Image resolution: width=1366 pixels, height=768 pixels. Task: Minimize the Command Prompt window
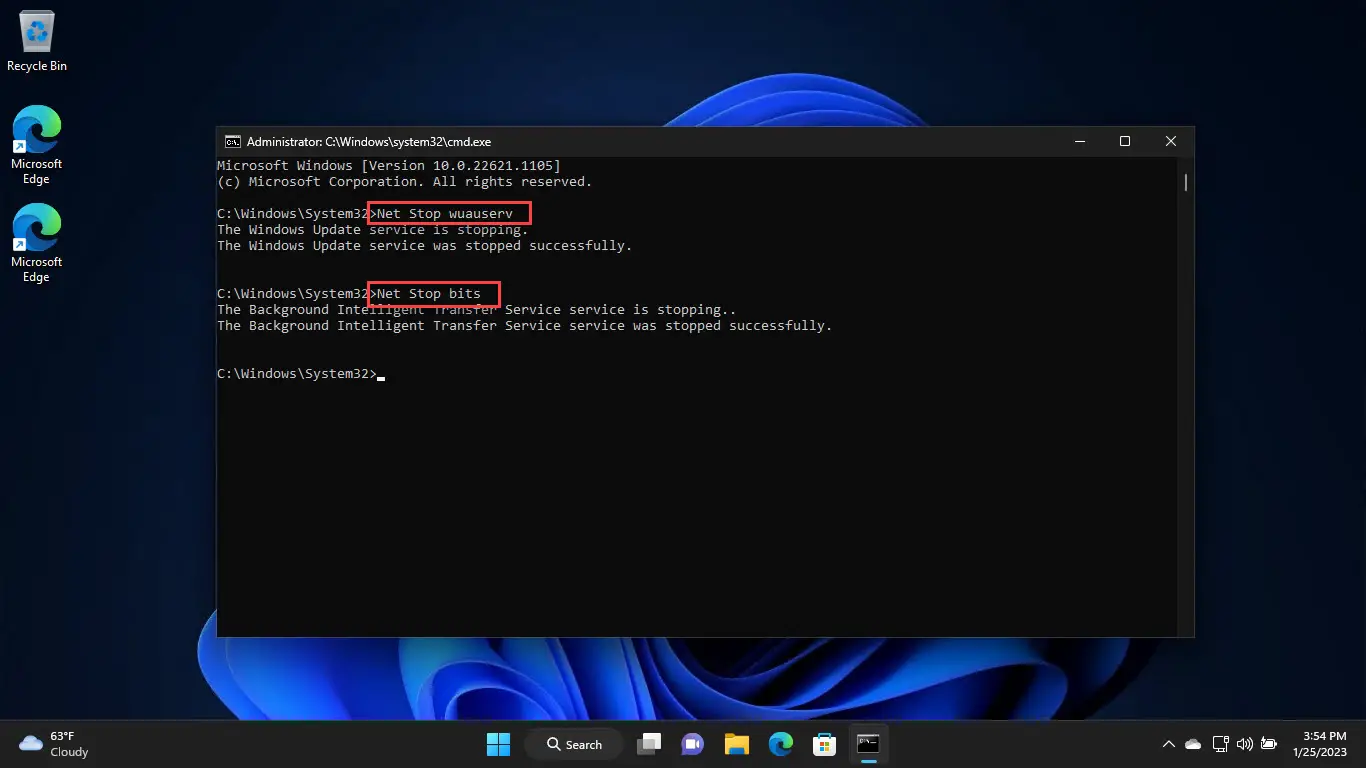(1079, 142)
